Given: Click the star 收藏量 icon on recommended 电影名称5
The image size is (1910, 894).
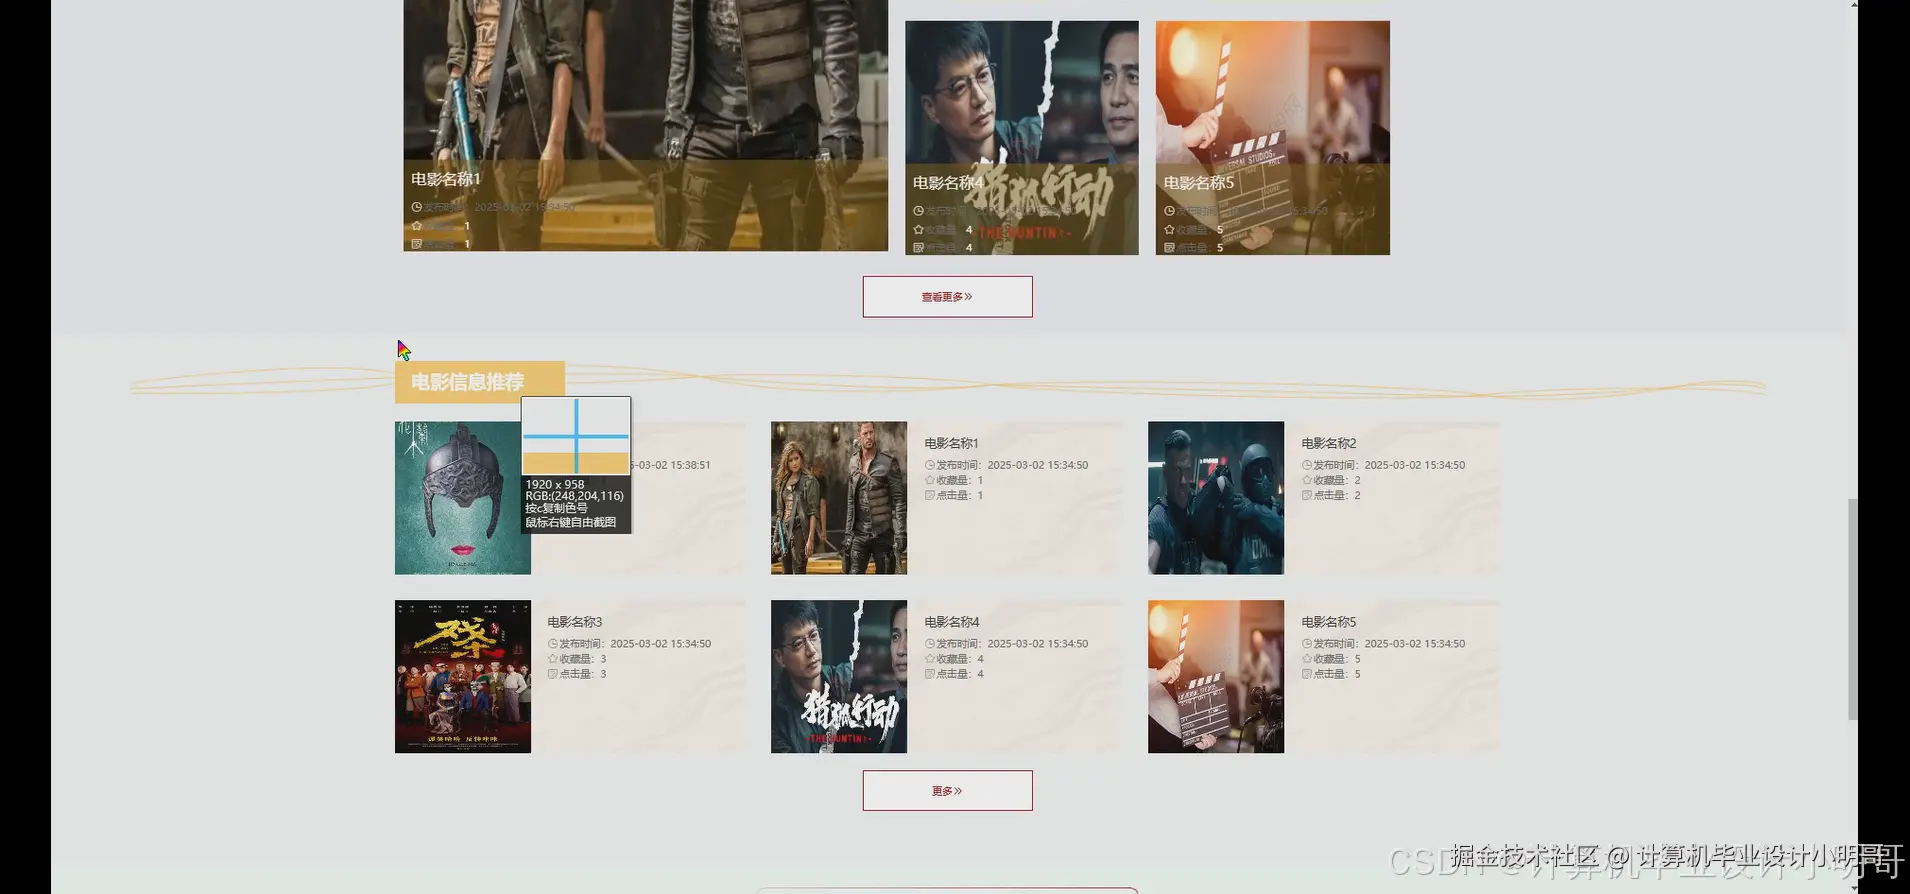Looking at the screenshot, I should (x=1307, y=659).
